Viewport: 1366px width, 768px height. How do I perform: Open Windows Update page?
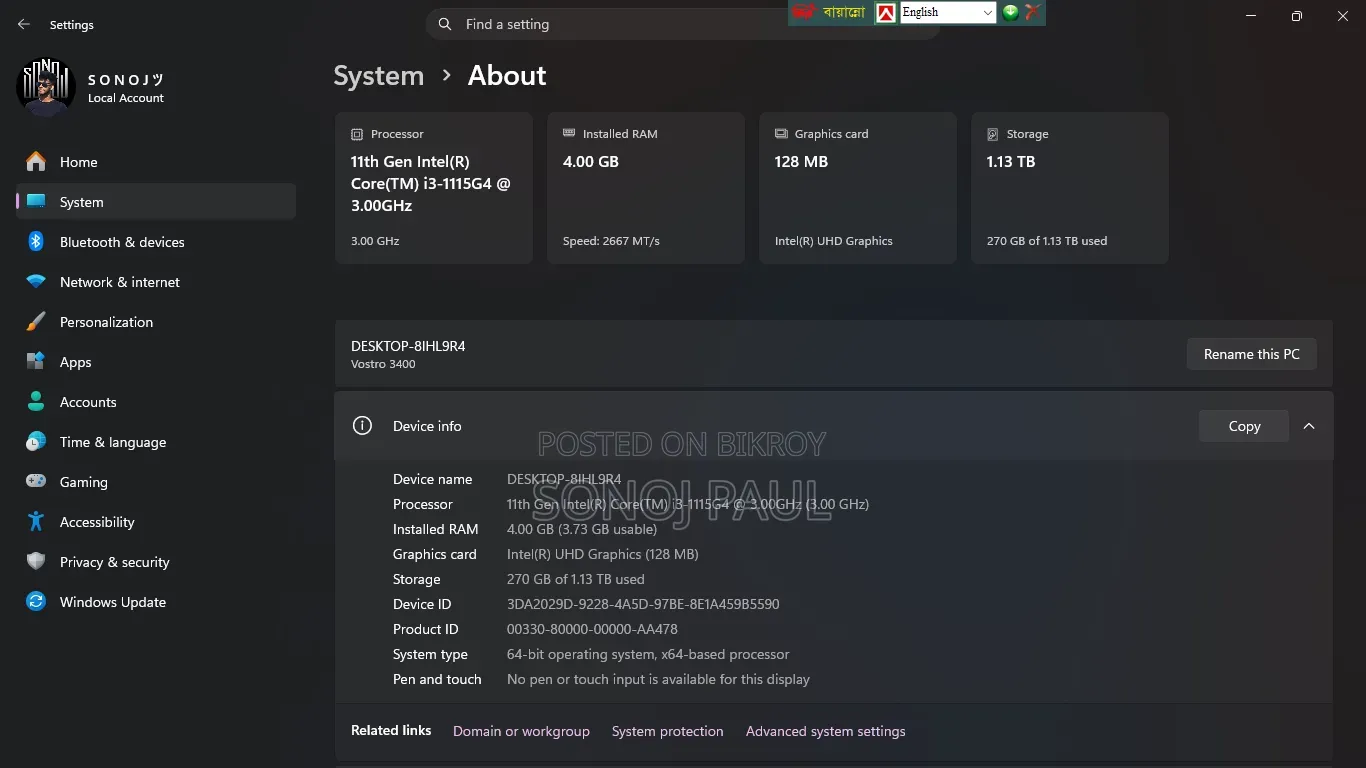(156, 602)
